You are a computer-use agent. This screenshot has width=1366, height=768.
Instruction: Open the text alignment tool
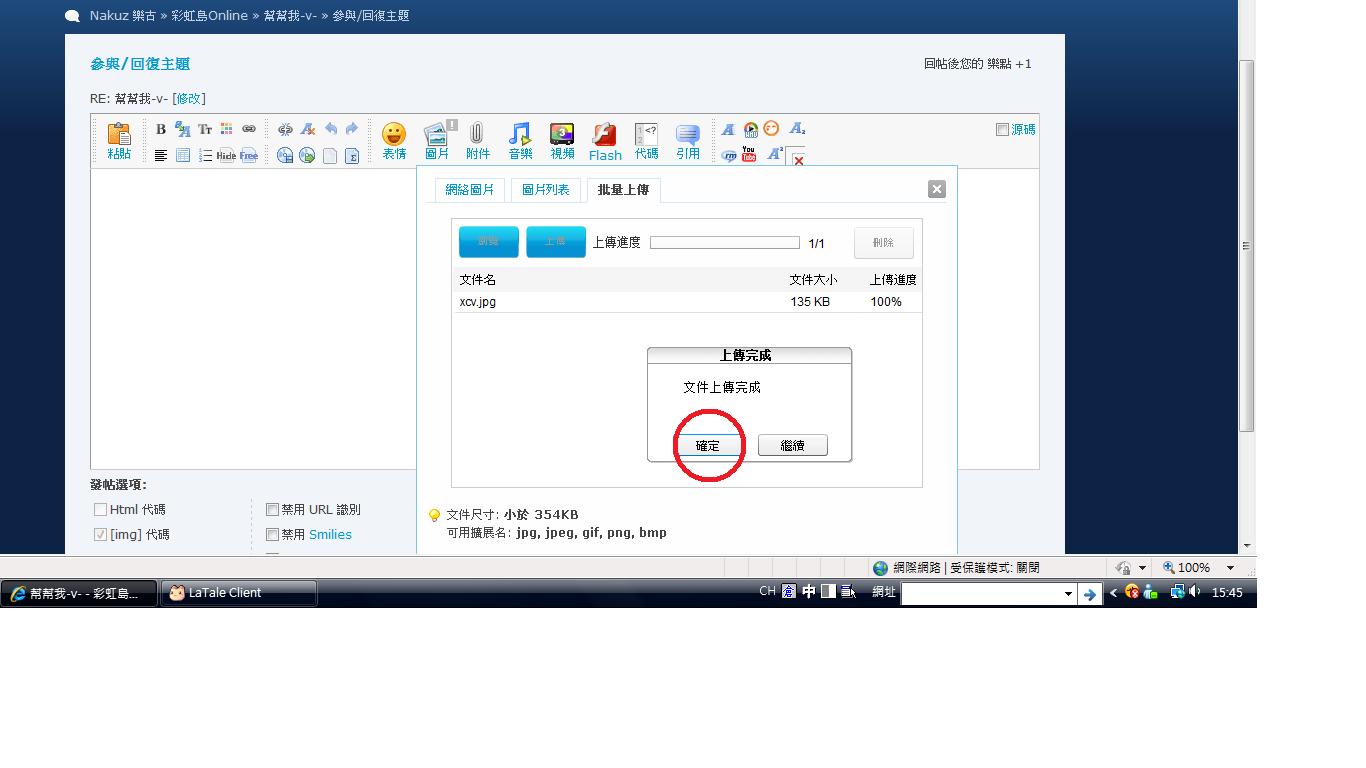tap(161, 155)
